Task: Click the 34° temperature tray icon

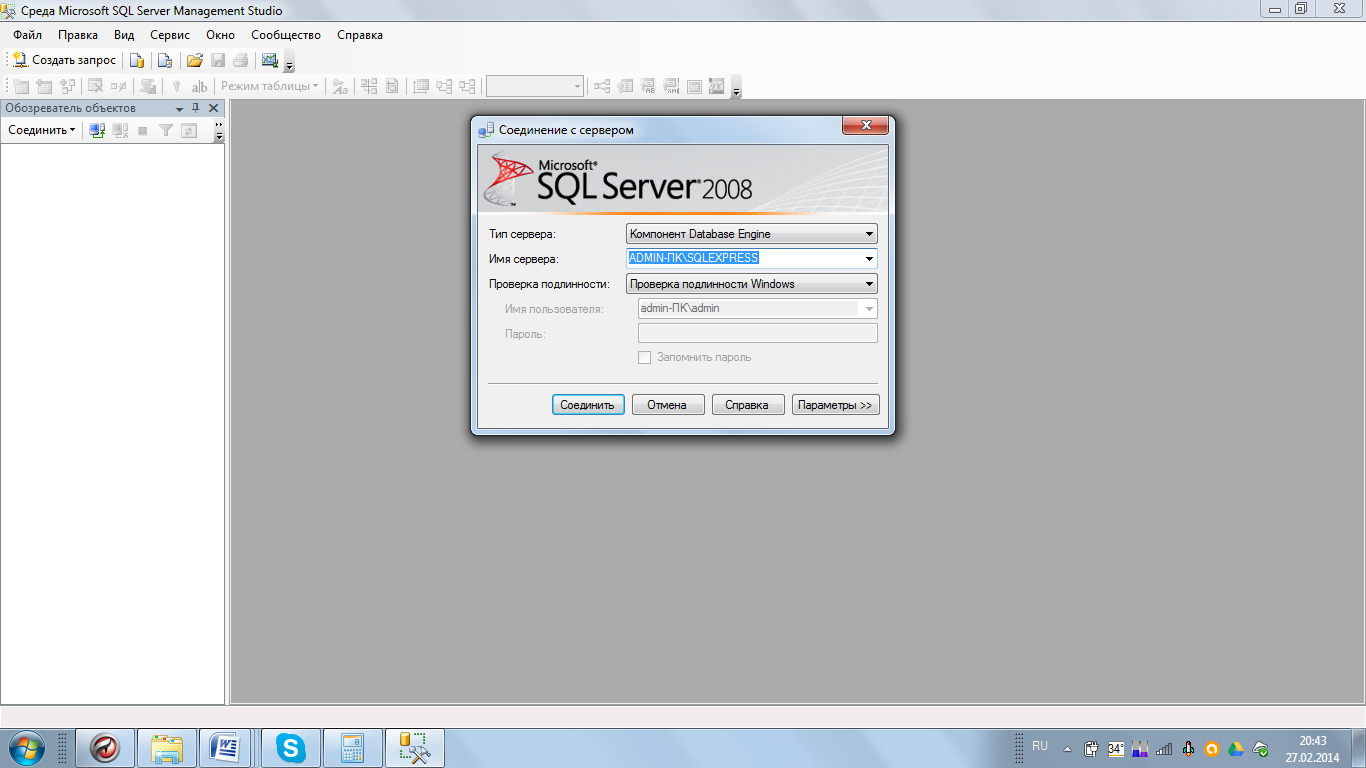Action: 1115,748
